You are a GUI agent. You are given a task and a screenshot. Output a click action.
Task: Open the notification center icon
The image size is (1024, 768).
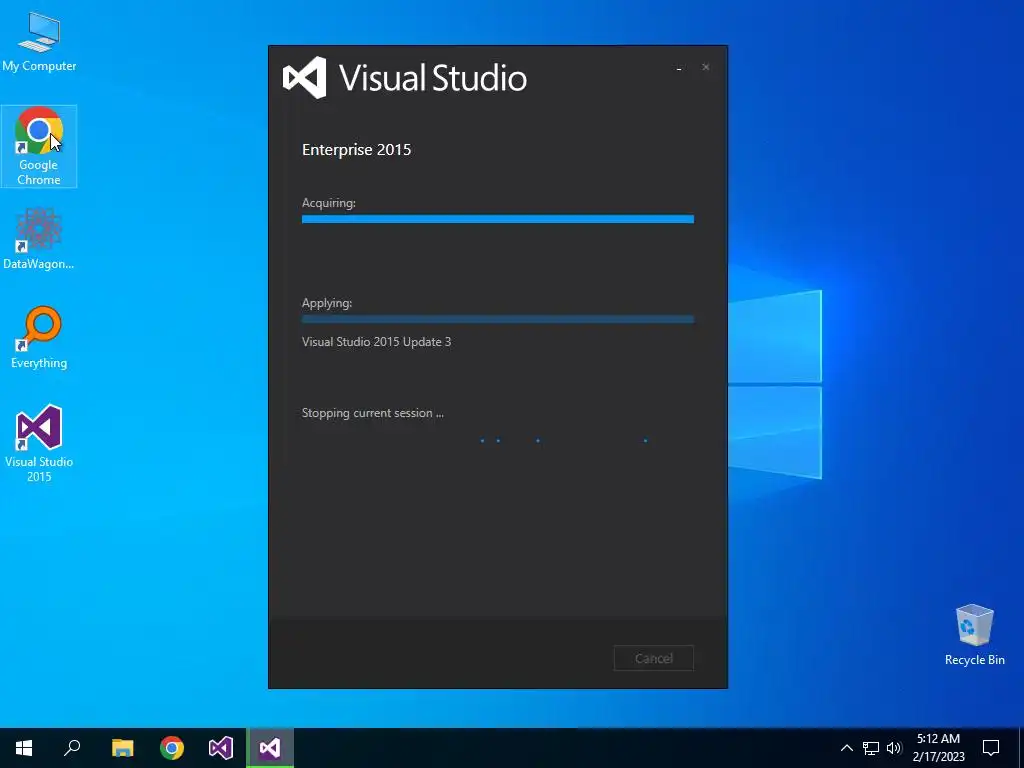point(991,748)
